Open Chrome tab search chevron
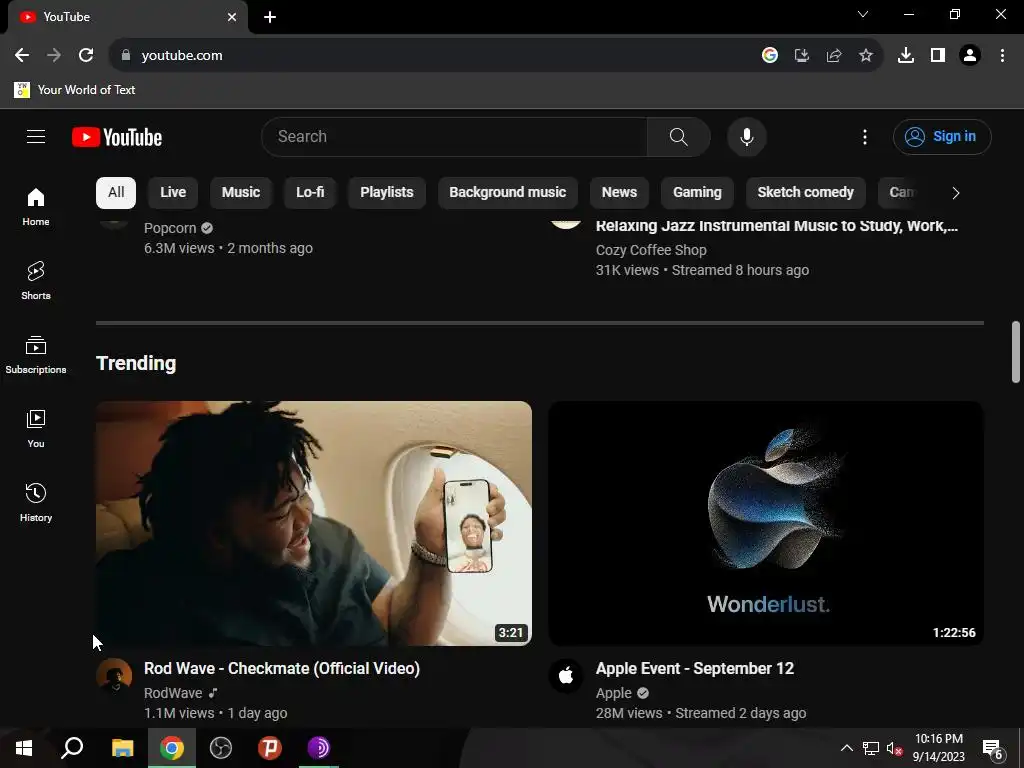 [x=863, y=14]
